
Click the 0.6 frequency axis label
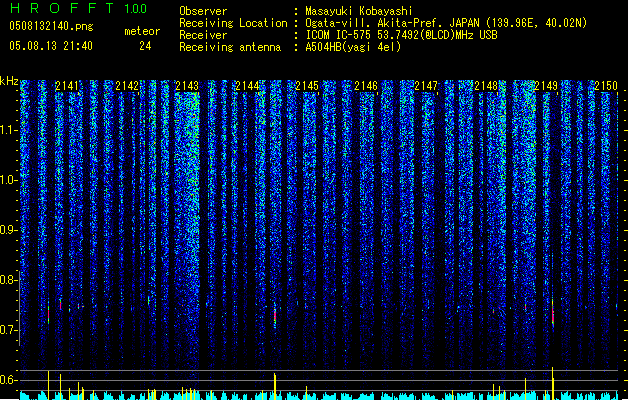(8, 380)
